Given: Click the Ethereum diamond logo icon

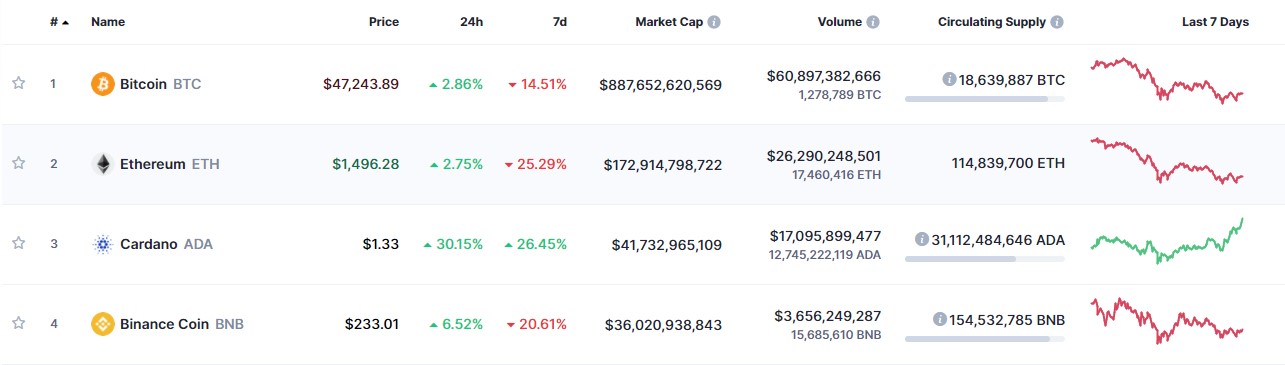Looking at the screenshot, I should (x=102, y=164).
